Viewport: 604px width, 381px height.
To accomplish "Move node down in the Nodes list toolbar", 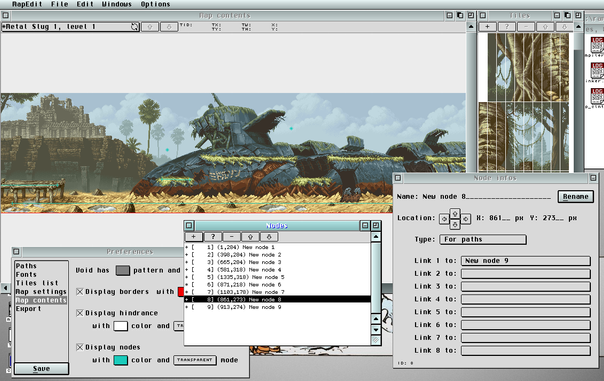I will point(269,237).
